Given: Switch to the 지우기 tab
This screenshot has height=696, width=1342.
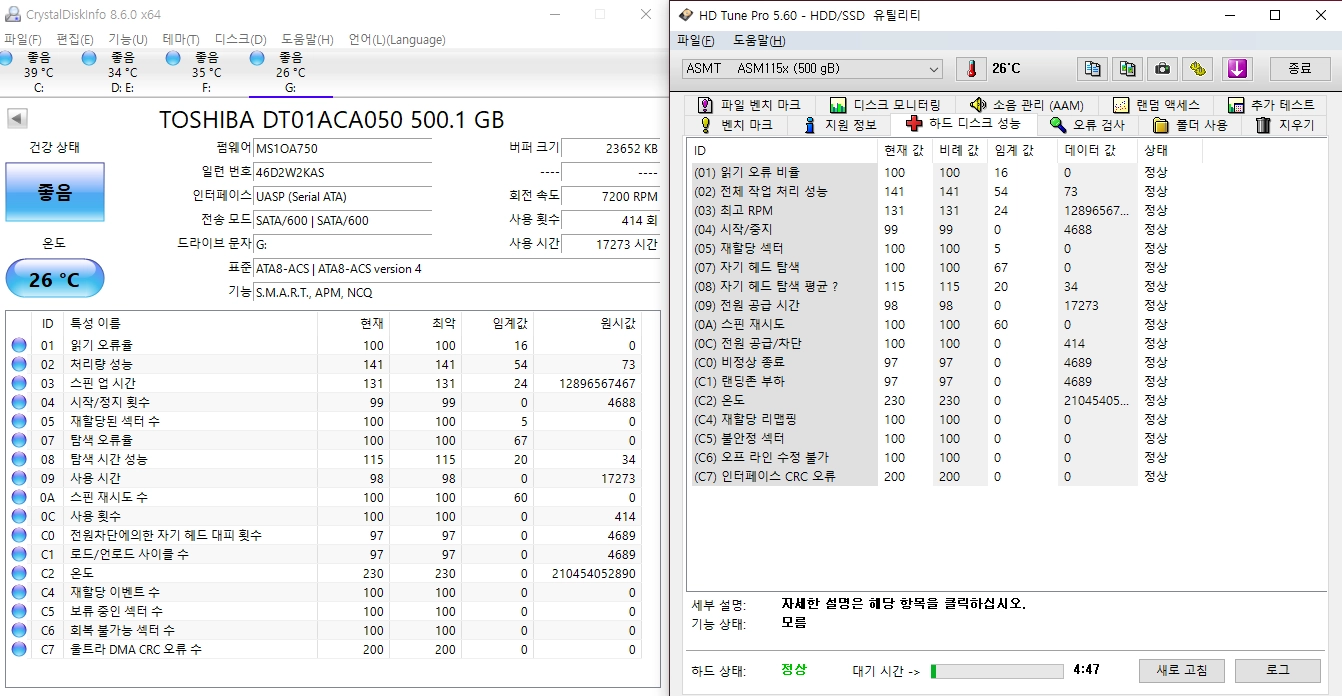Looking at the screenshot, I should [1285, 125].
